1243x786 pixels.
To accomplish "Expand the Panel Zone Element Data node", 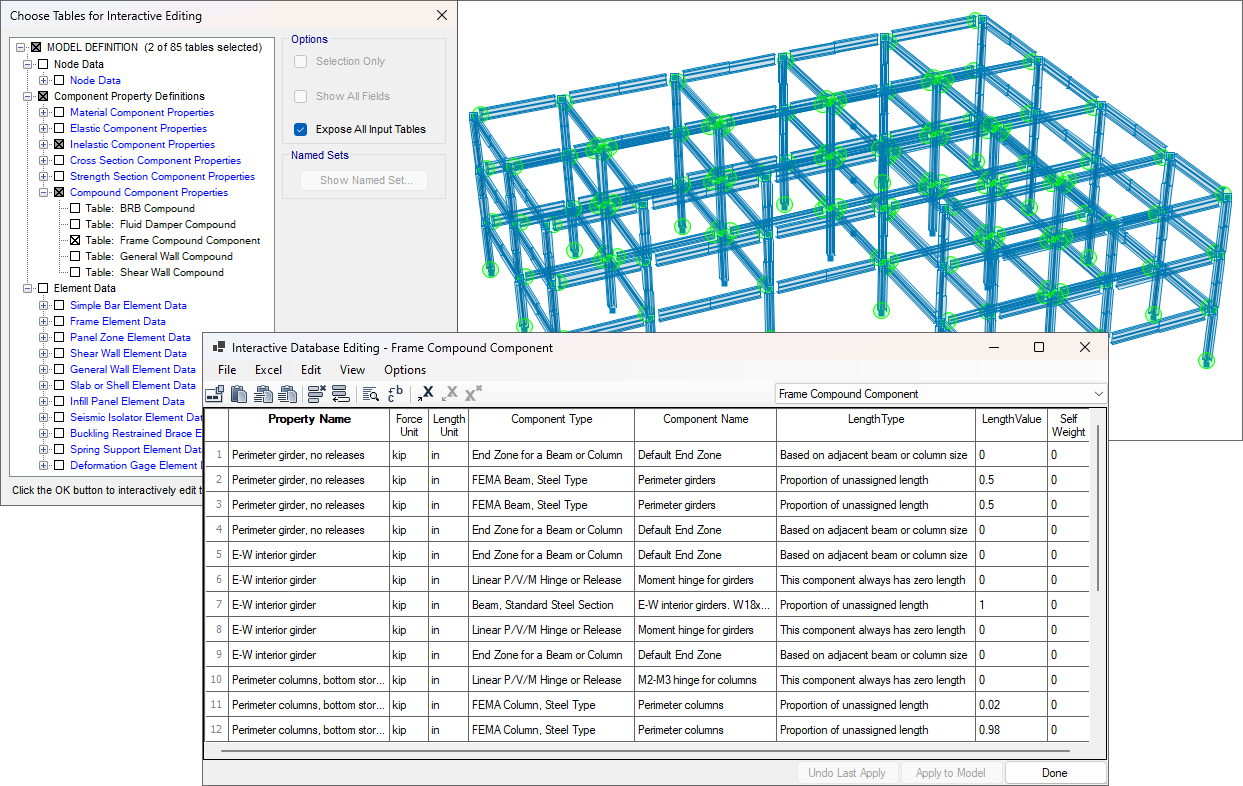I will (44, 337).
